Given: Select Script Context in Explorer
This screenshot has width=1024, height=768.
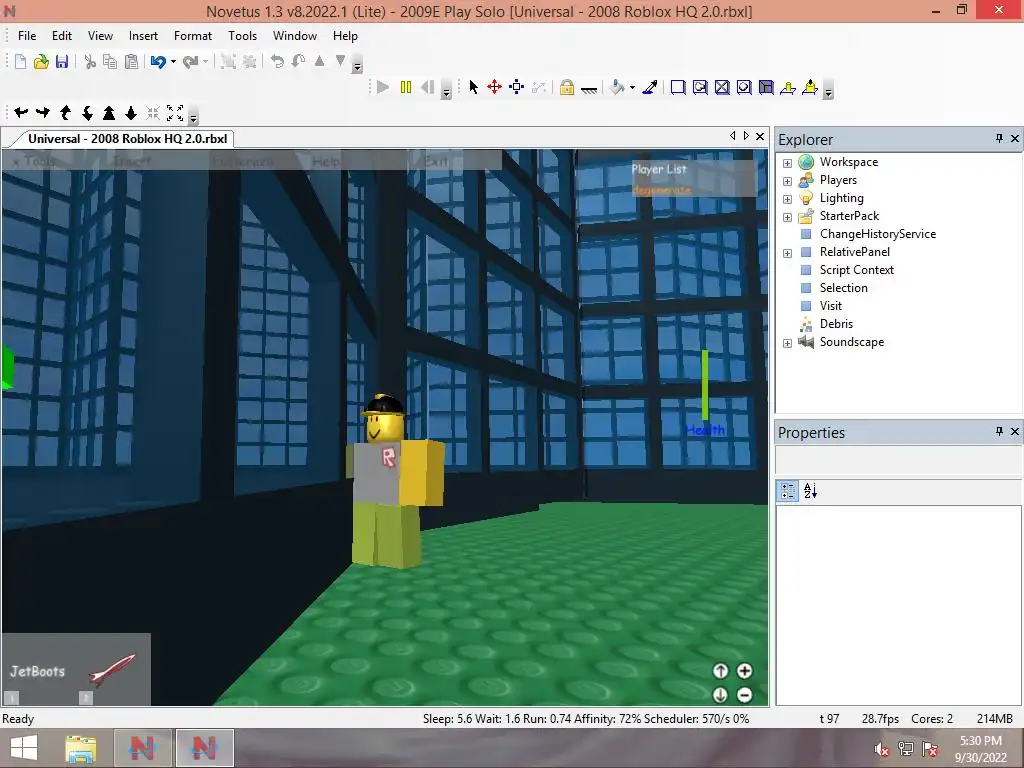Looking at the screenshot, I should (856, 270).
